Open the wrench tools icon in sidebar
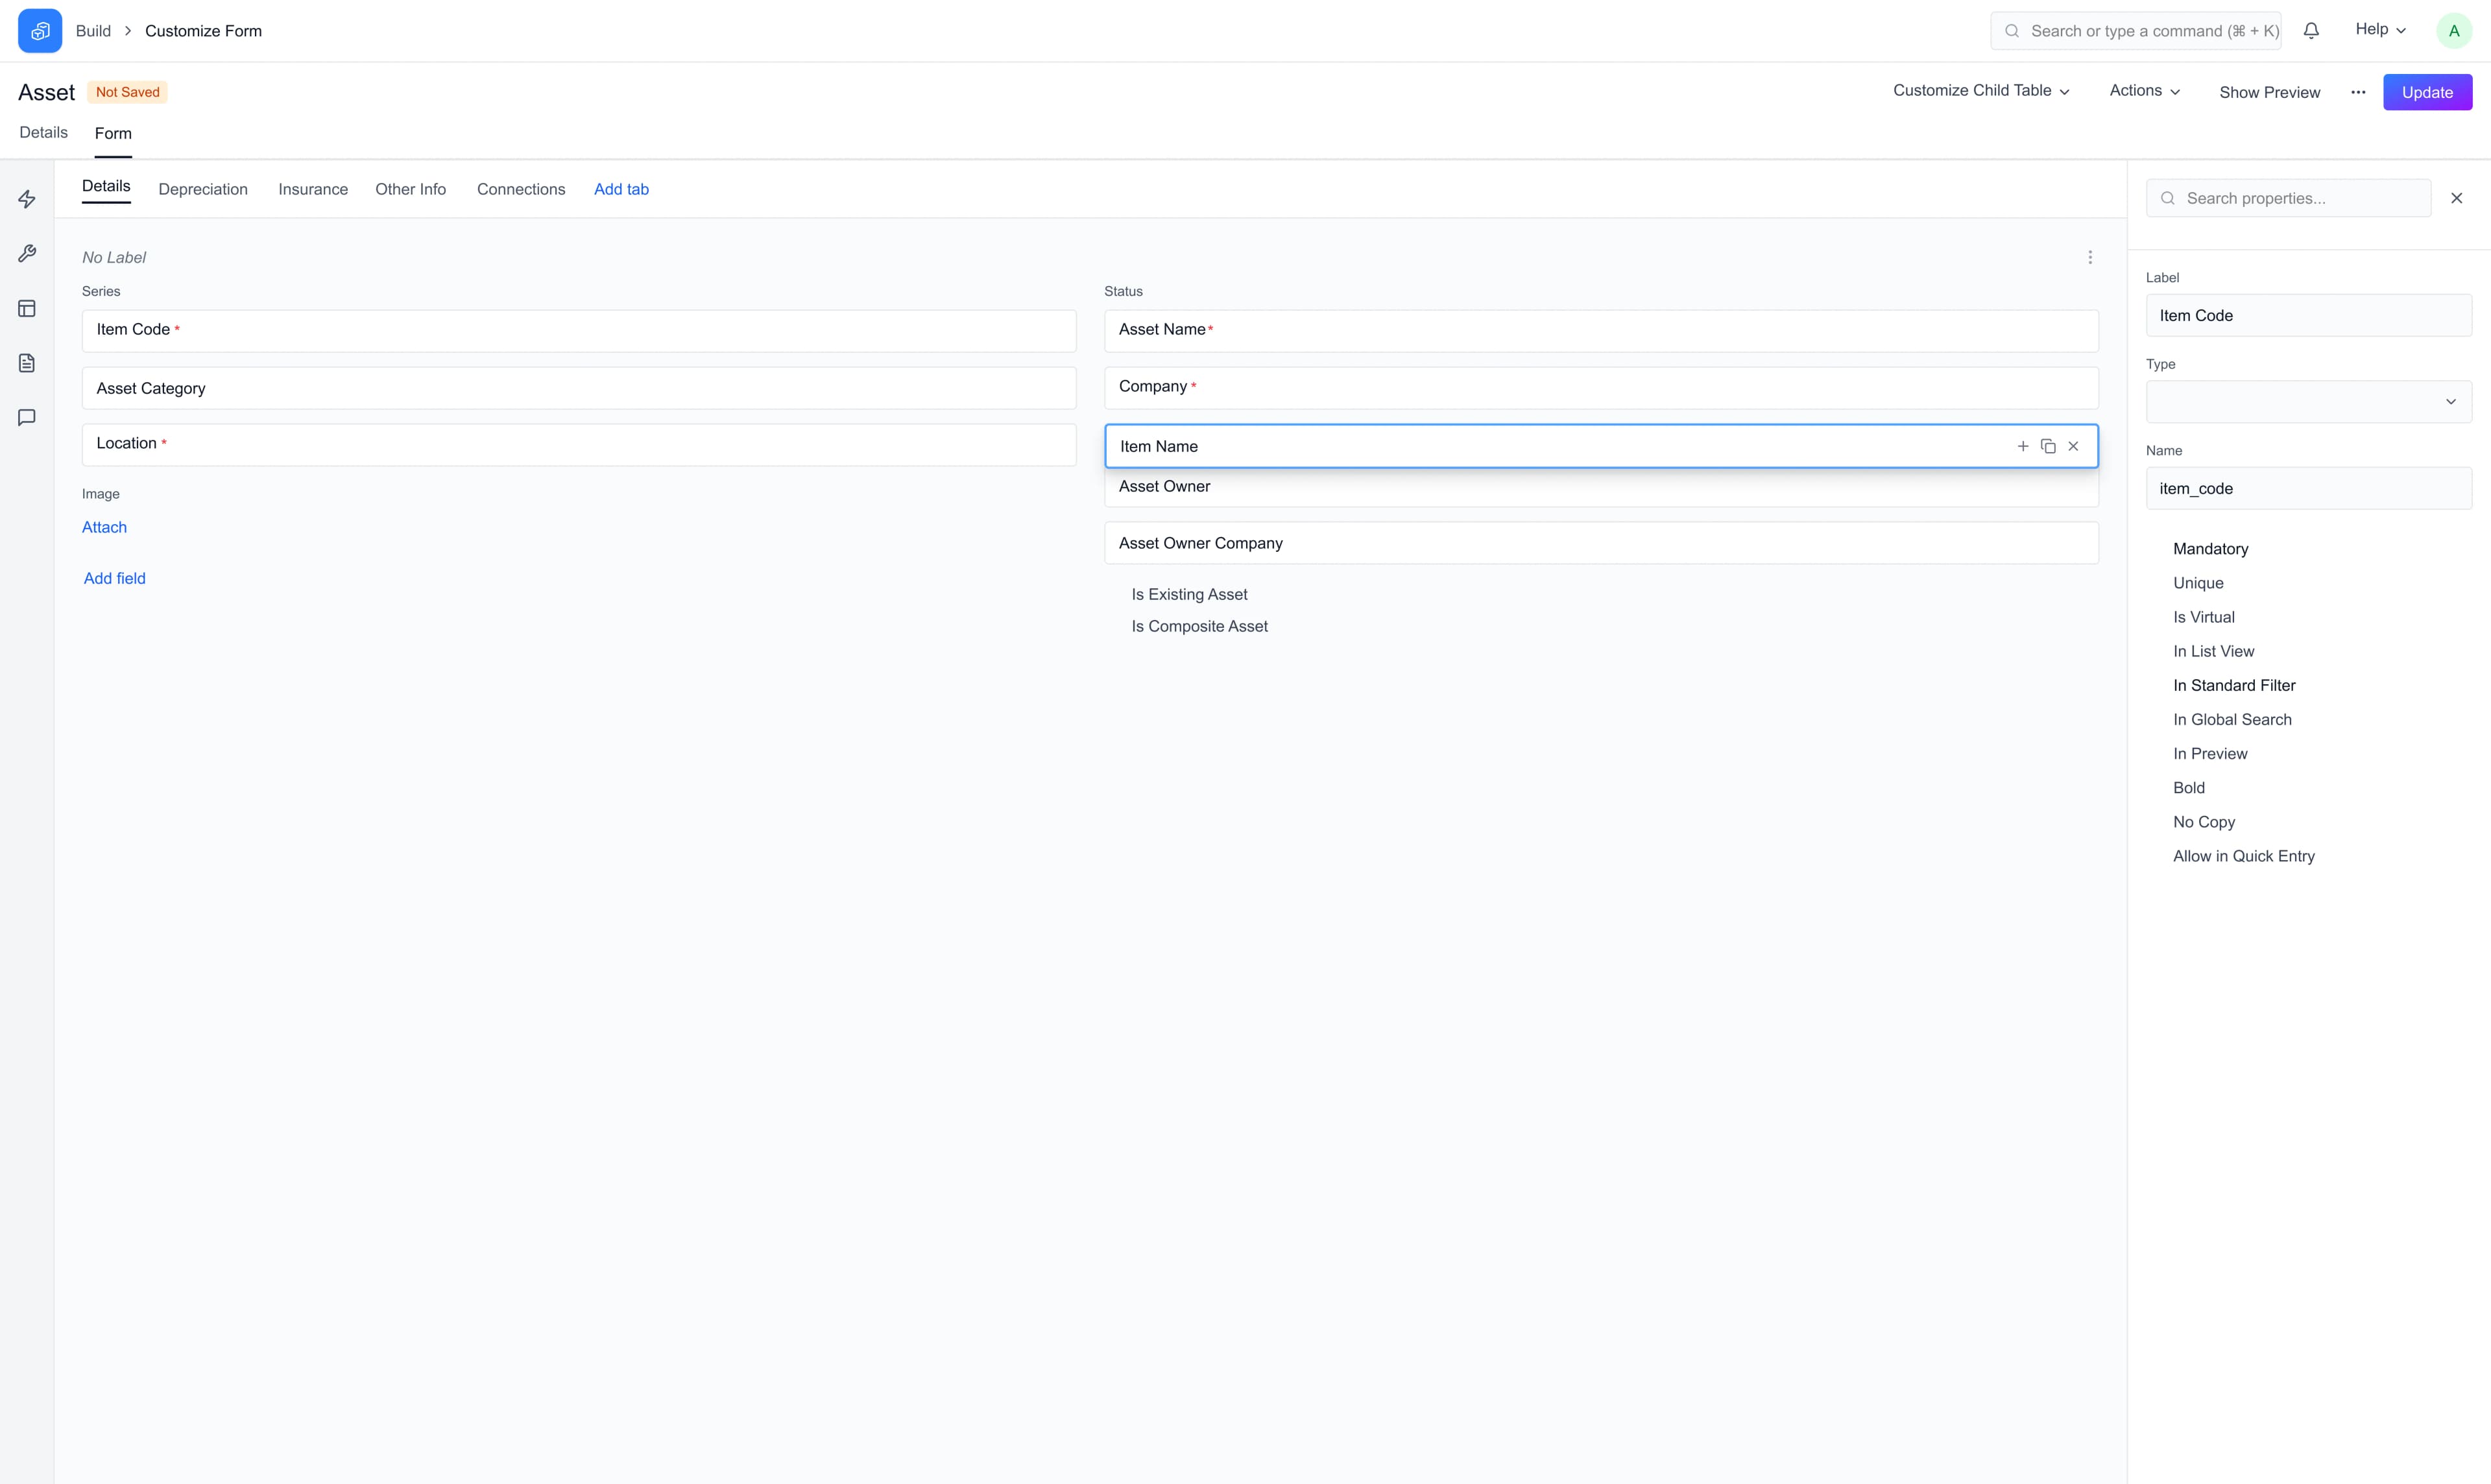The image size is (2491, 1484). [26, 253]
